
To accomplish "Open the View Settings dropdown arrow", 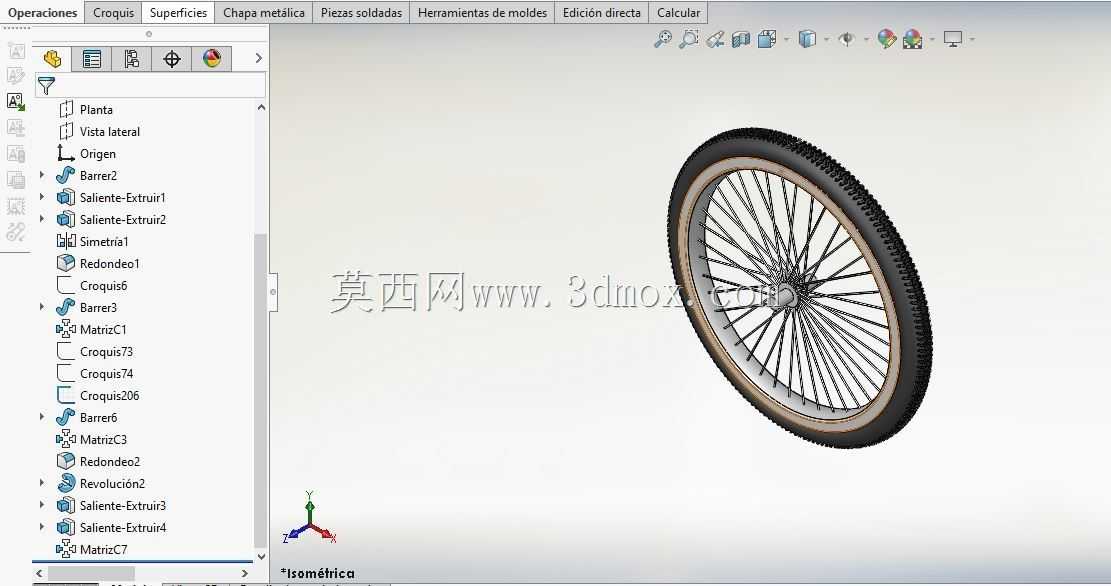I will 972,39.
